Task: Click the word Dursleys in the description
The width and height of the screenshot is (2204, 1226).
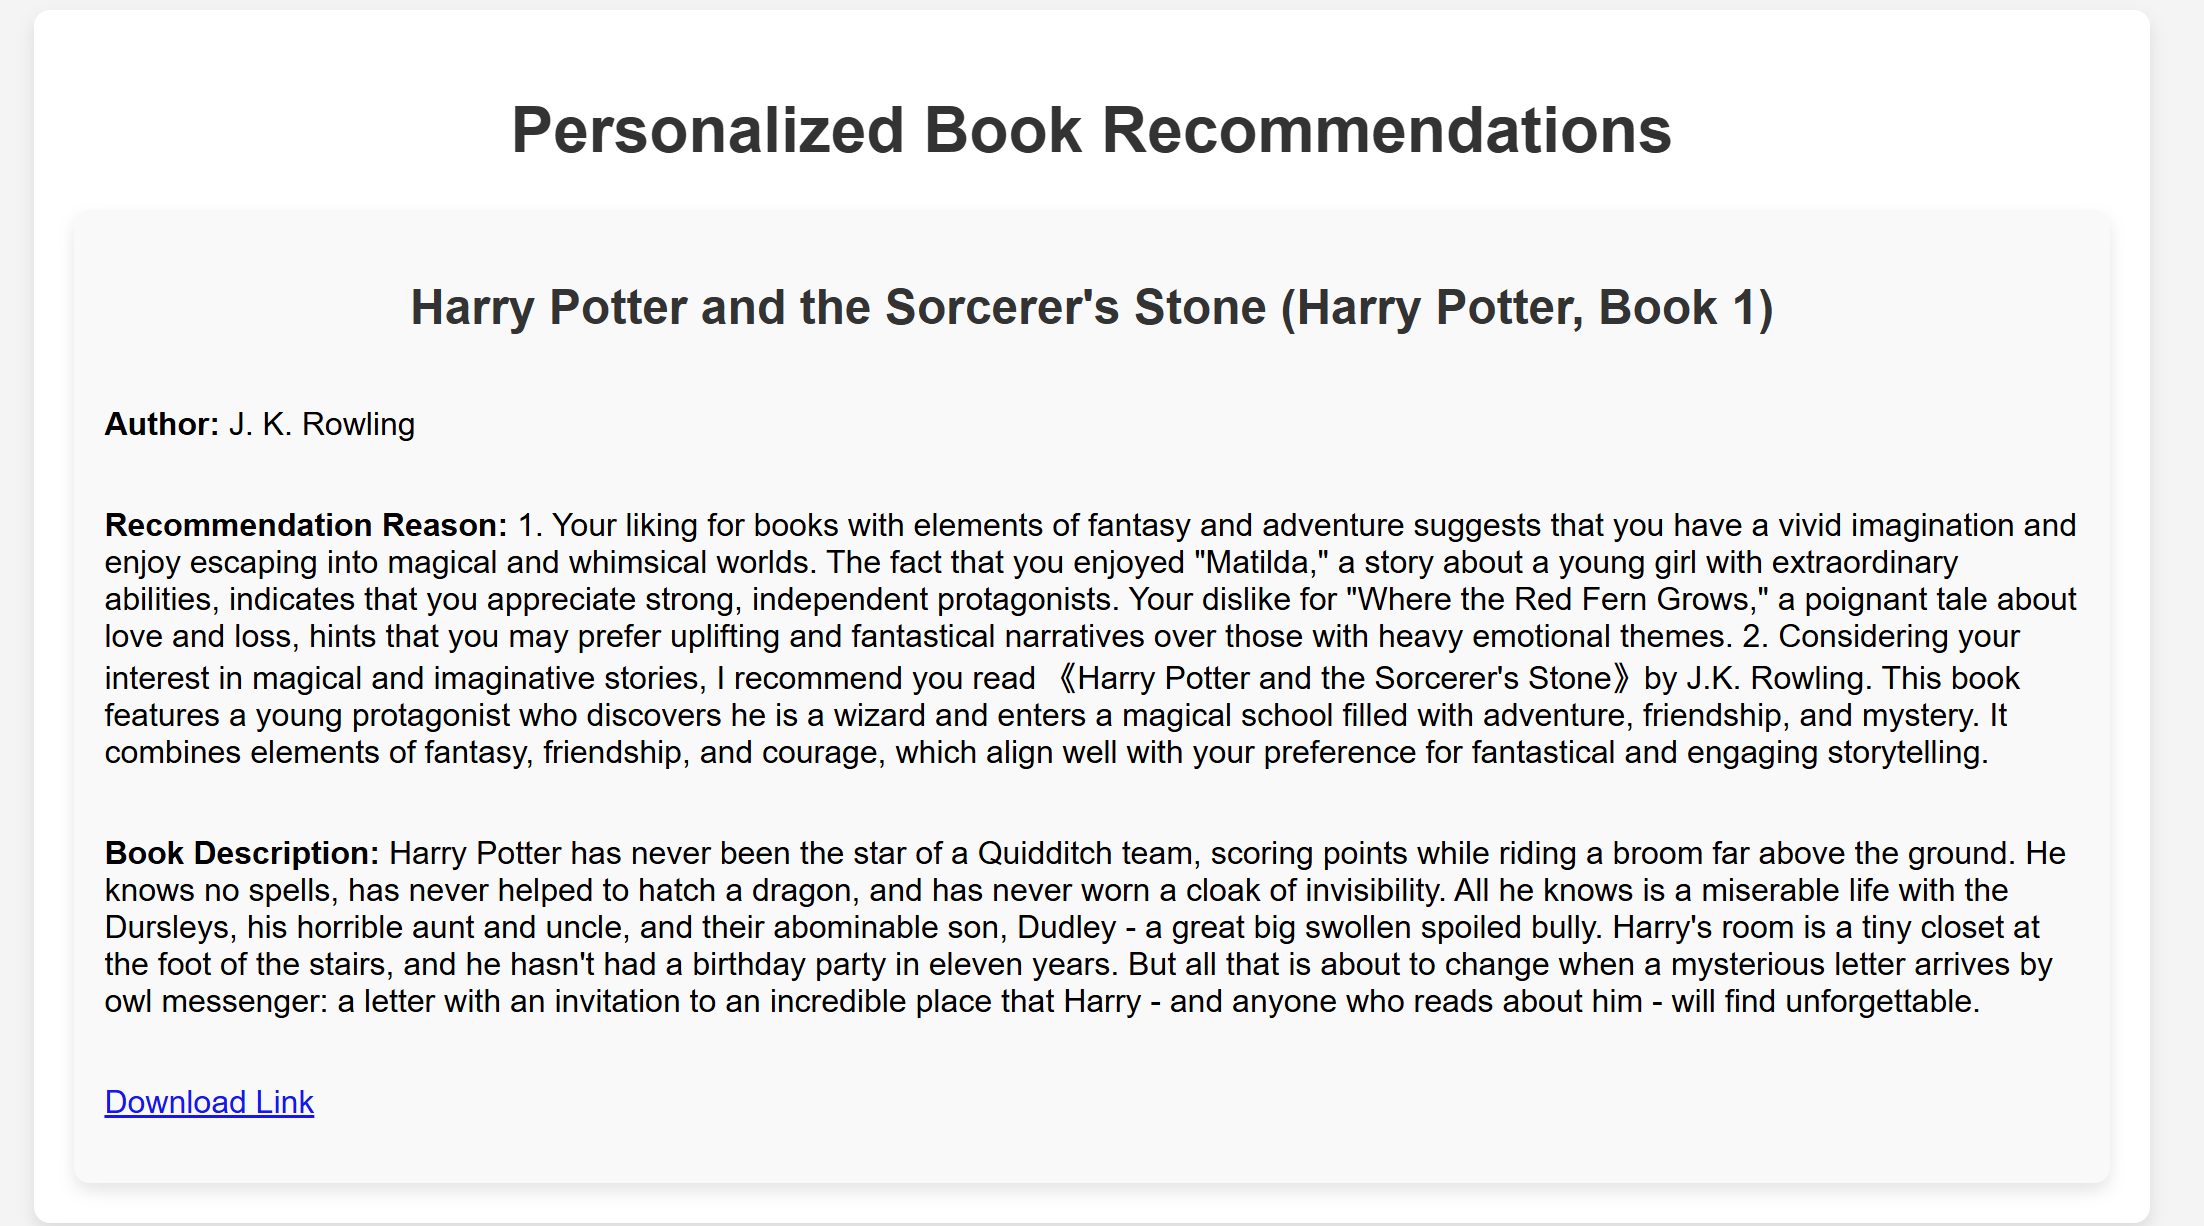Action: click(167, 927)
